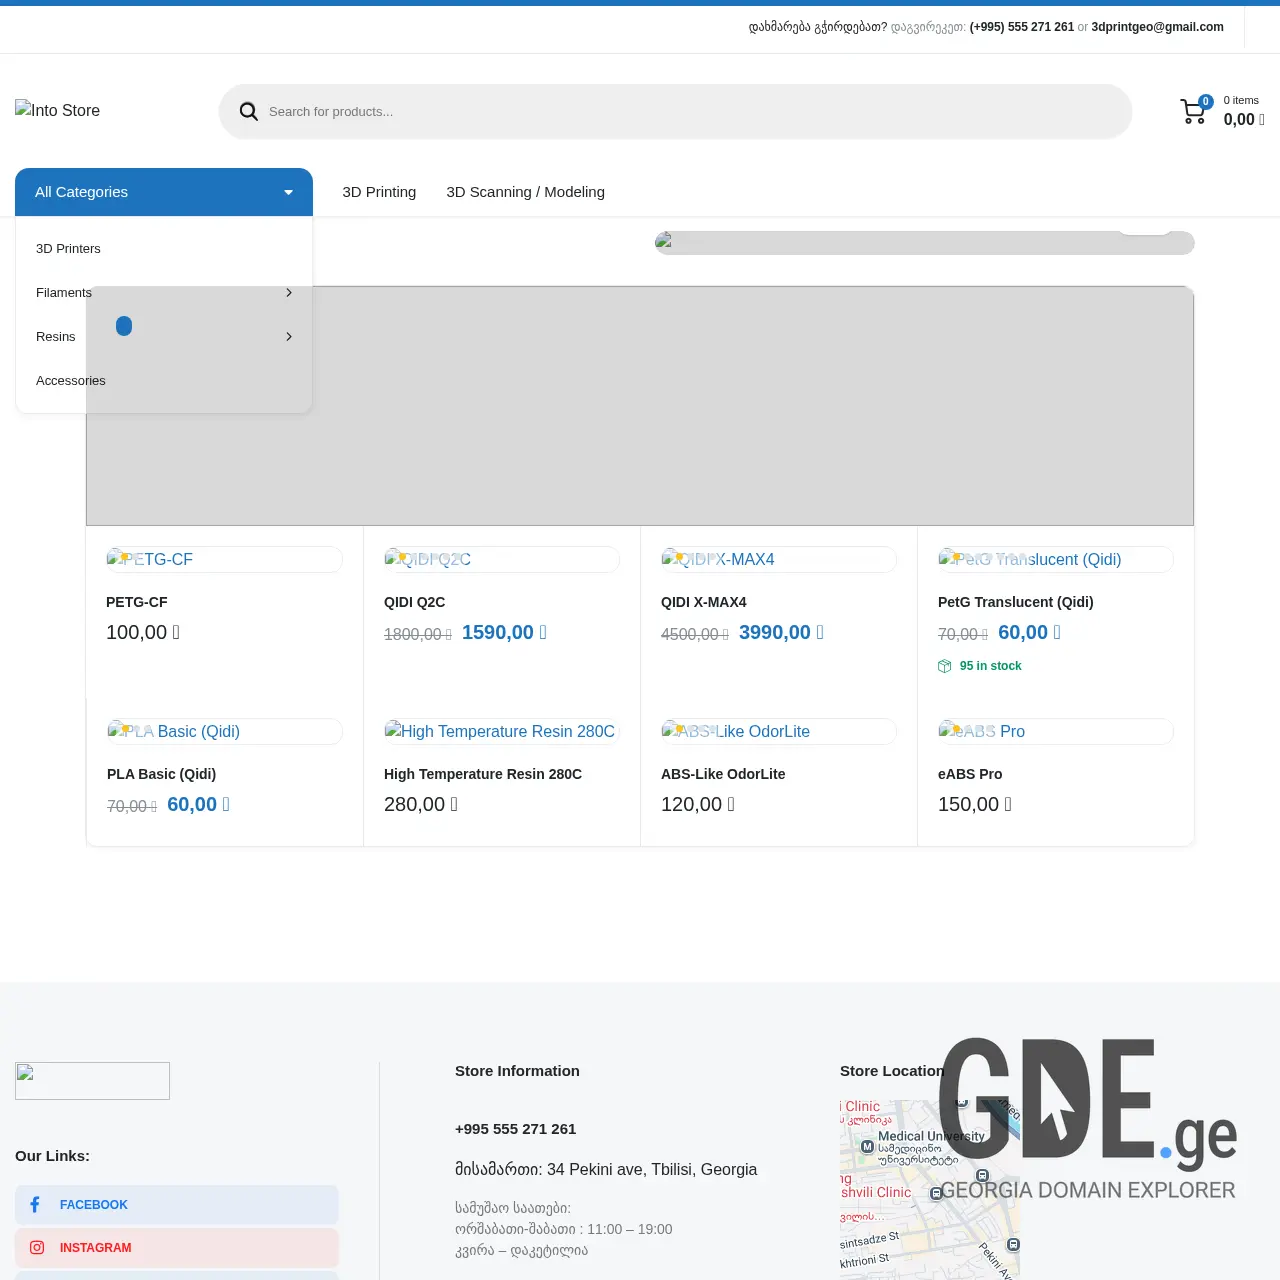Select the 3D Printers category
Image resolution: width=1280 pixels, height=1280 pixels.
(68, 248)
